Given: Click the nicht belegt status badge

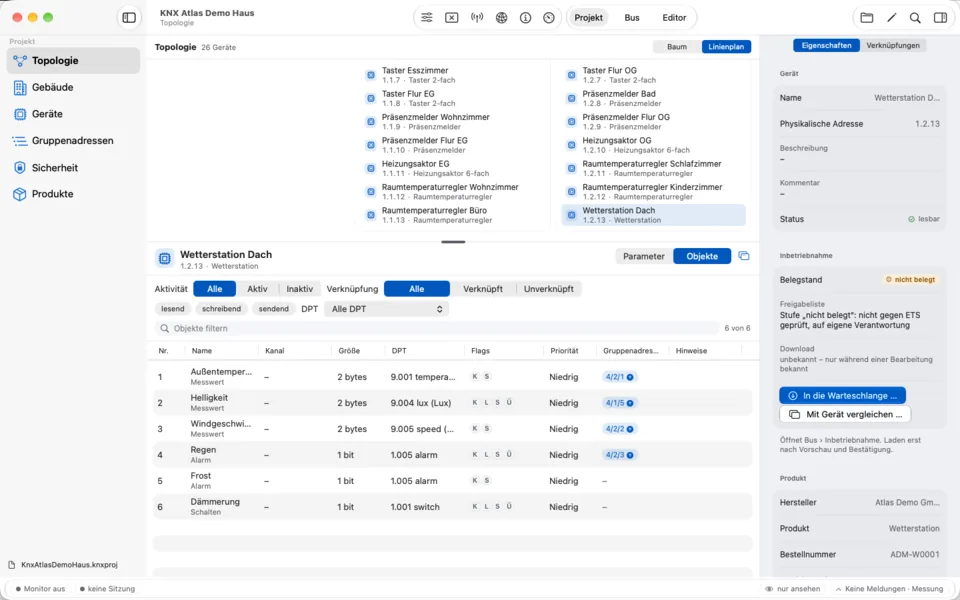Looking at the screenshot, I should (910, 280).
